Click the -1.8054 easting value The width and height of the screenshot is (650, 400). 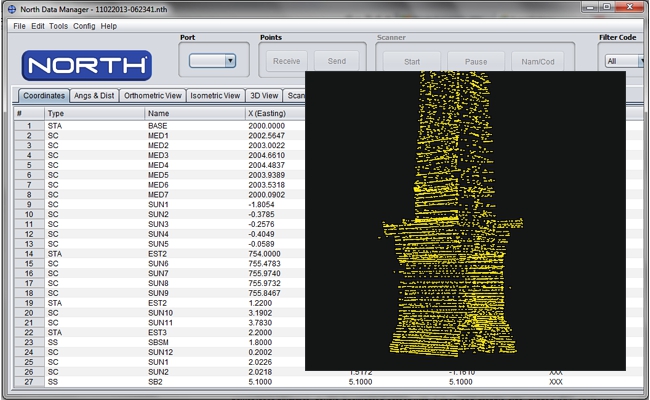261,205
